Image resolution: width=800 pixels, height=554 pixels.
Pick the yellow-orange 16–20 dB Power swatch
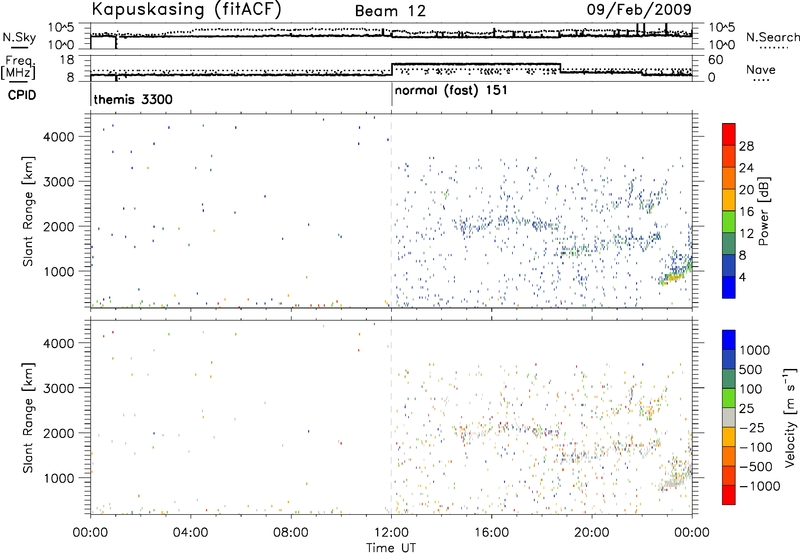[729, 199]
